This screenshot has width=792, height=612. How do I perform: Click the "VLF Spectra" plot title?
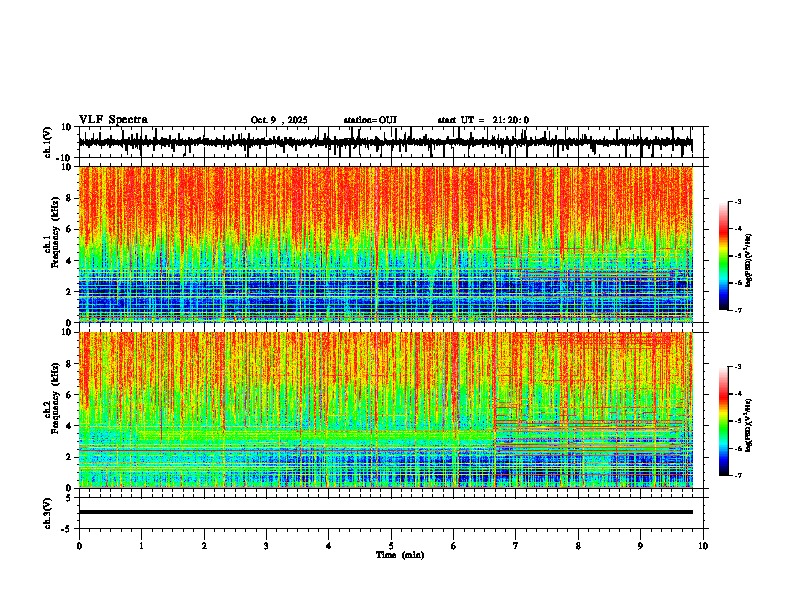113,120
